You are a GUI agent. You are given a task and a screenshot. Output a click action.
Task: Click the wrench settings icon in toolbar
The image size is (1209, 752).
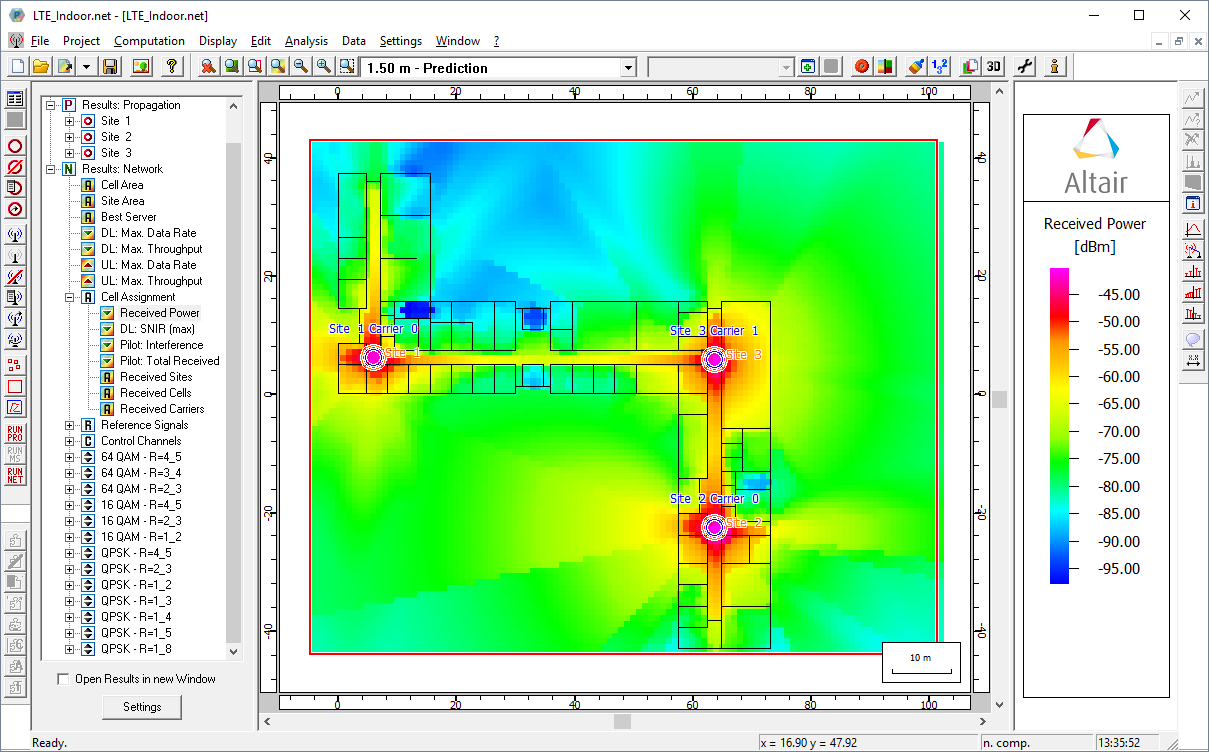pos(1025,67)
